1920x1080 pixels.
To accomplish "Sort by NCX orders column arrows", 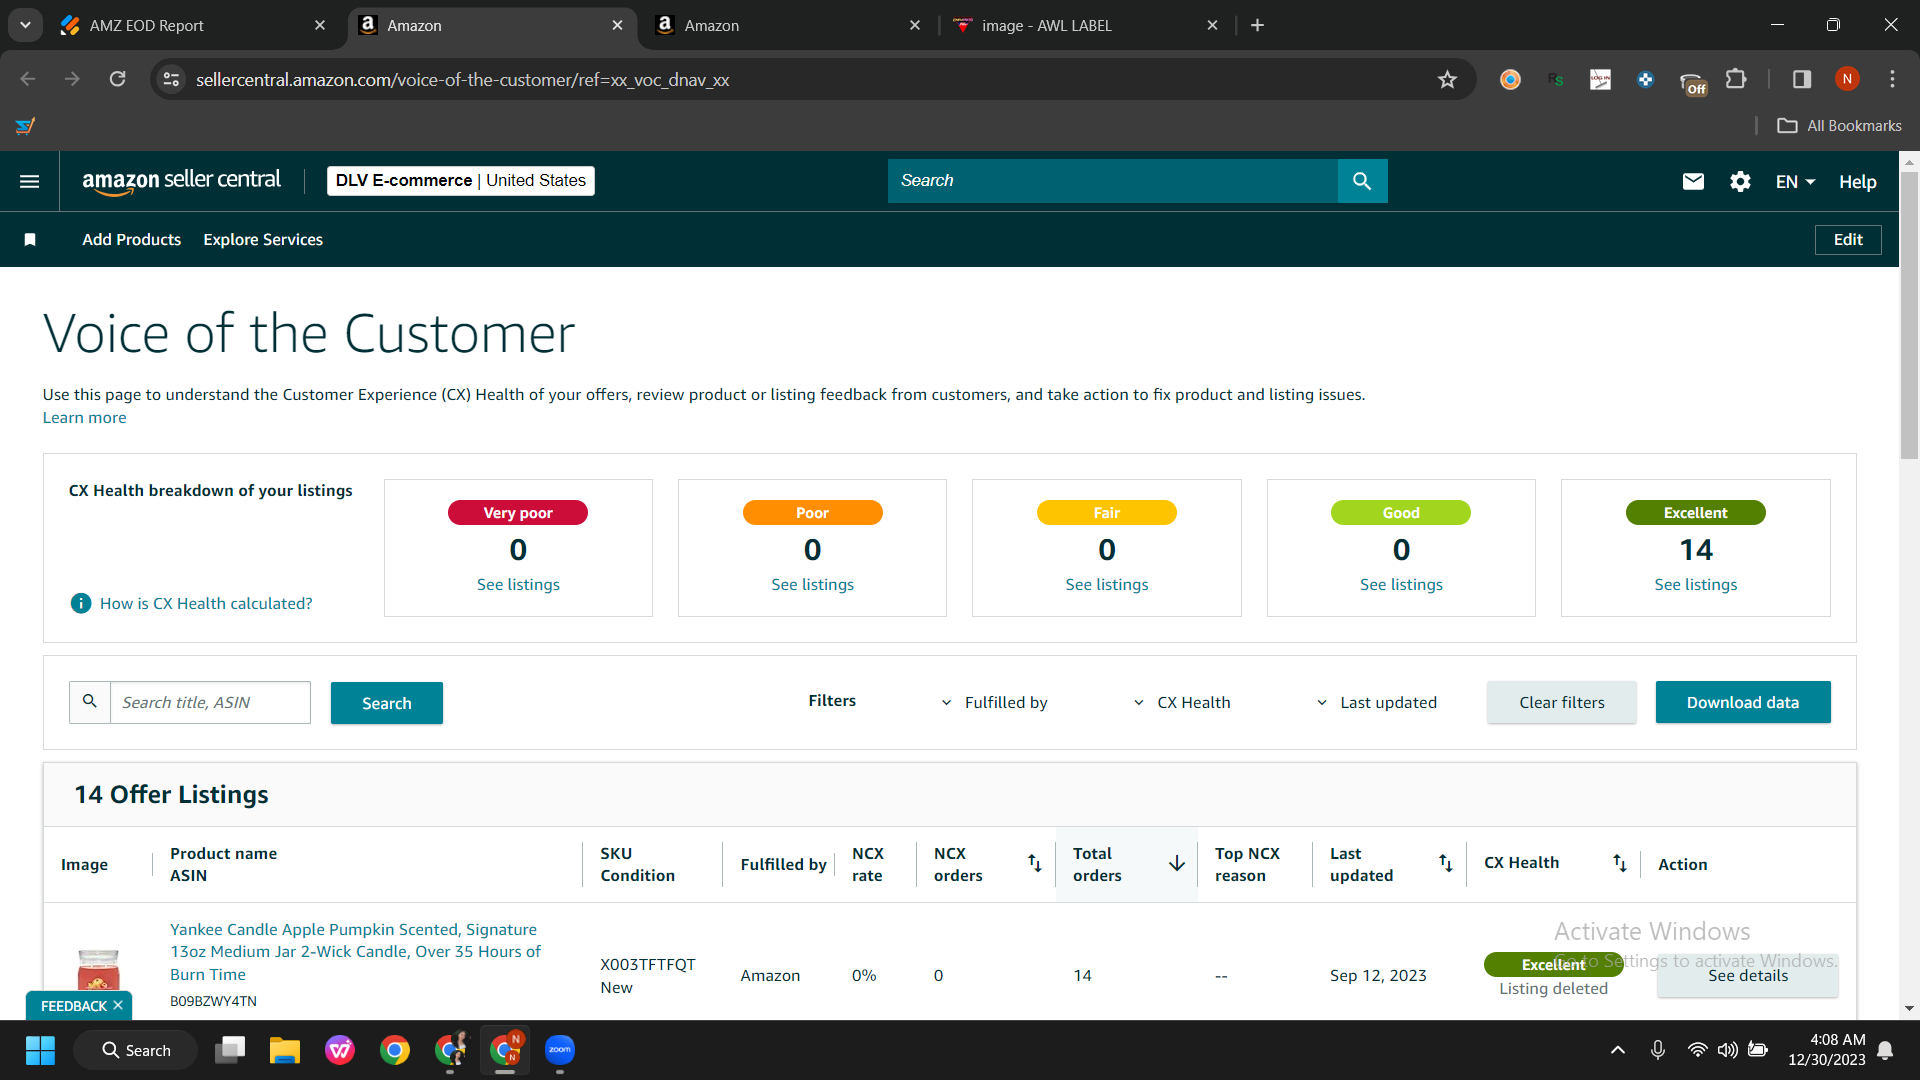I will point(1035,863).
